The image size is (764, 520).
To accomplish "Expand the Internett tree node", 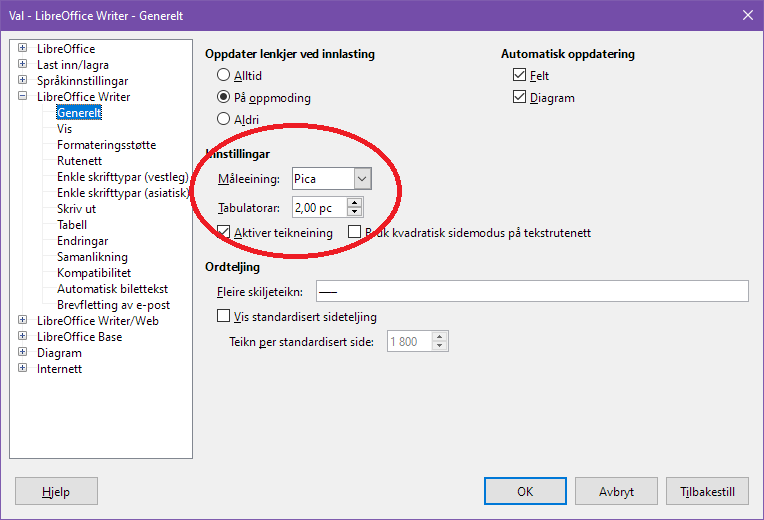I will (x=22, y=368).
